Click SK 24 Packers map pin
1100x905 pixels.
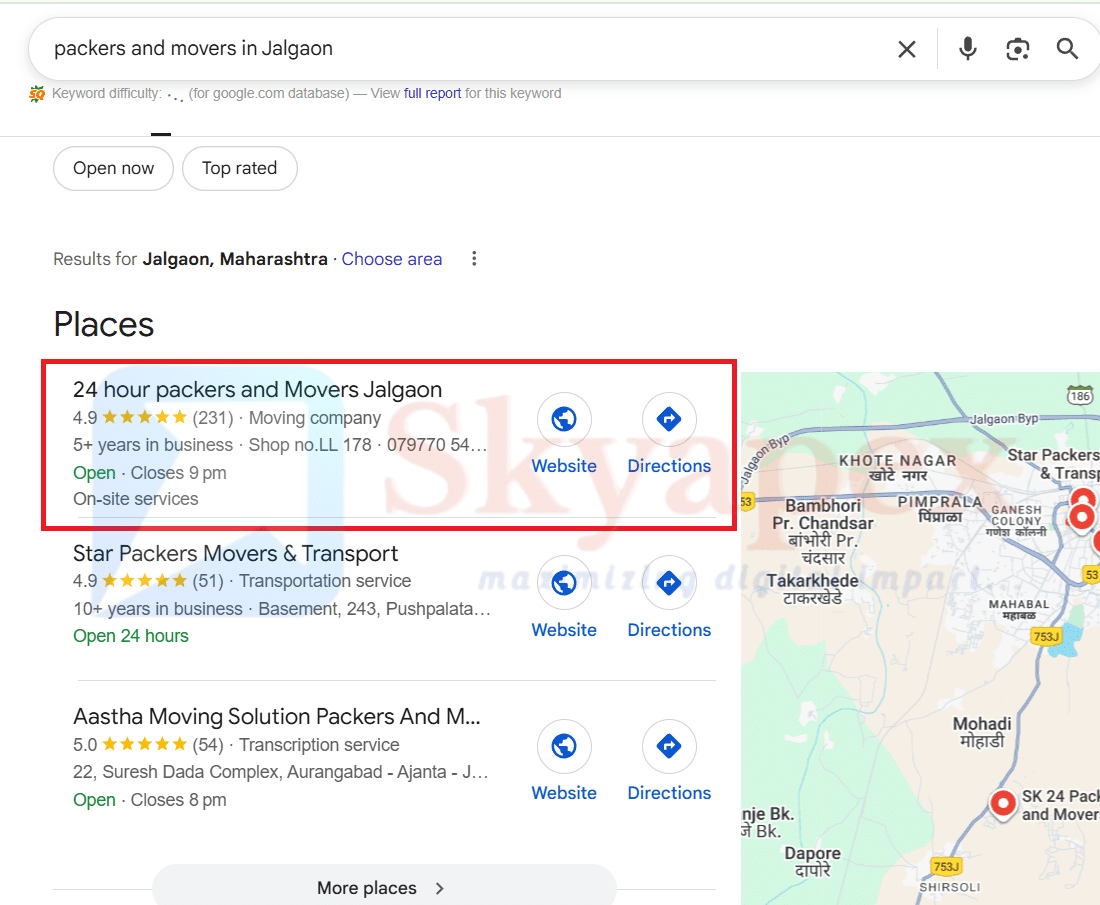click(x=1002, y=802)
